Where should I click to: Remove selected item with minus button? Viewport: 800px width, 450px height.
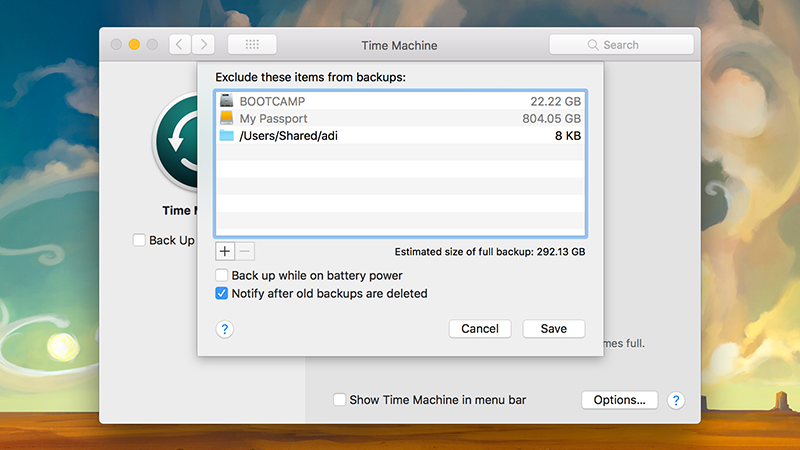245,251
